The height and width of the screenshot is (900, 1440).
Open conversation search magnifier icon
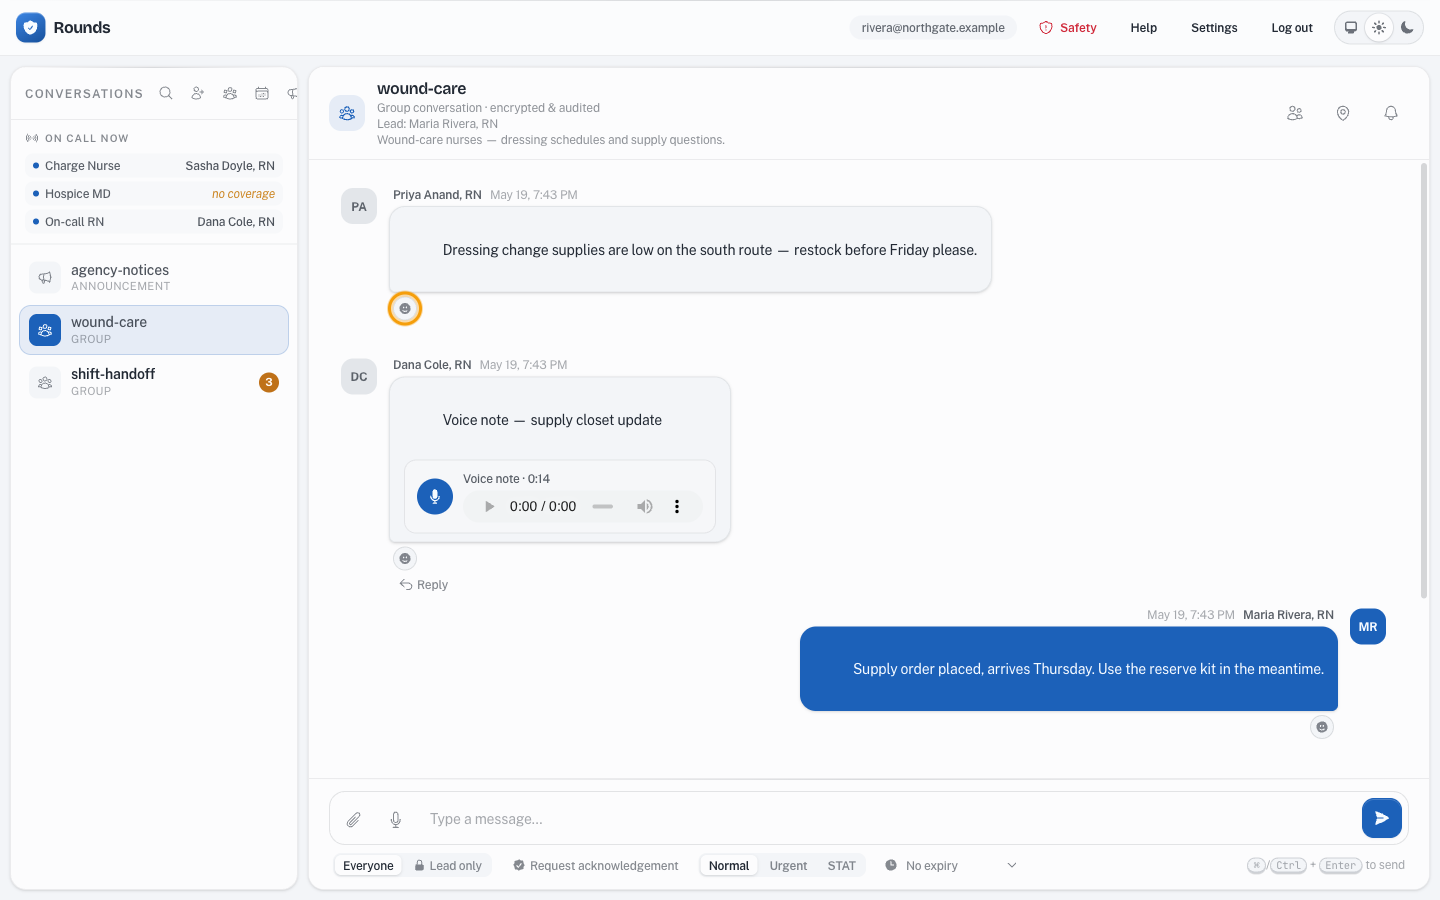(x=166, y=93)
